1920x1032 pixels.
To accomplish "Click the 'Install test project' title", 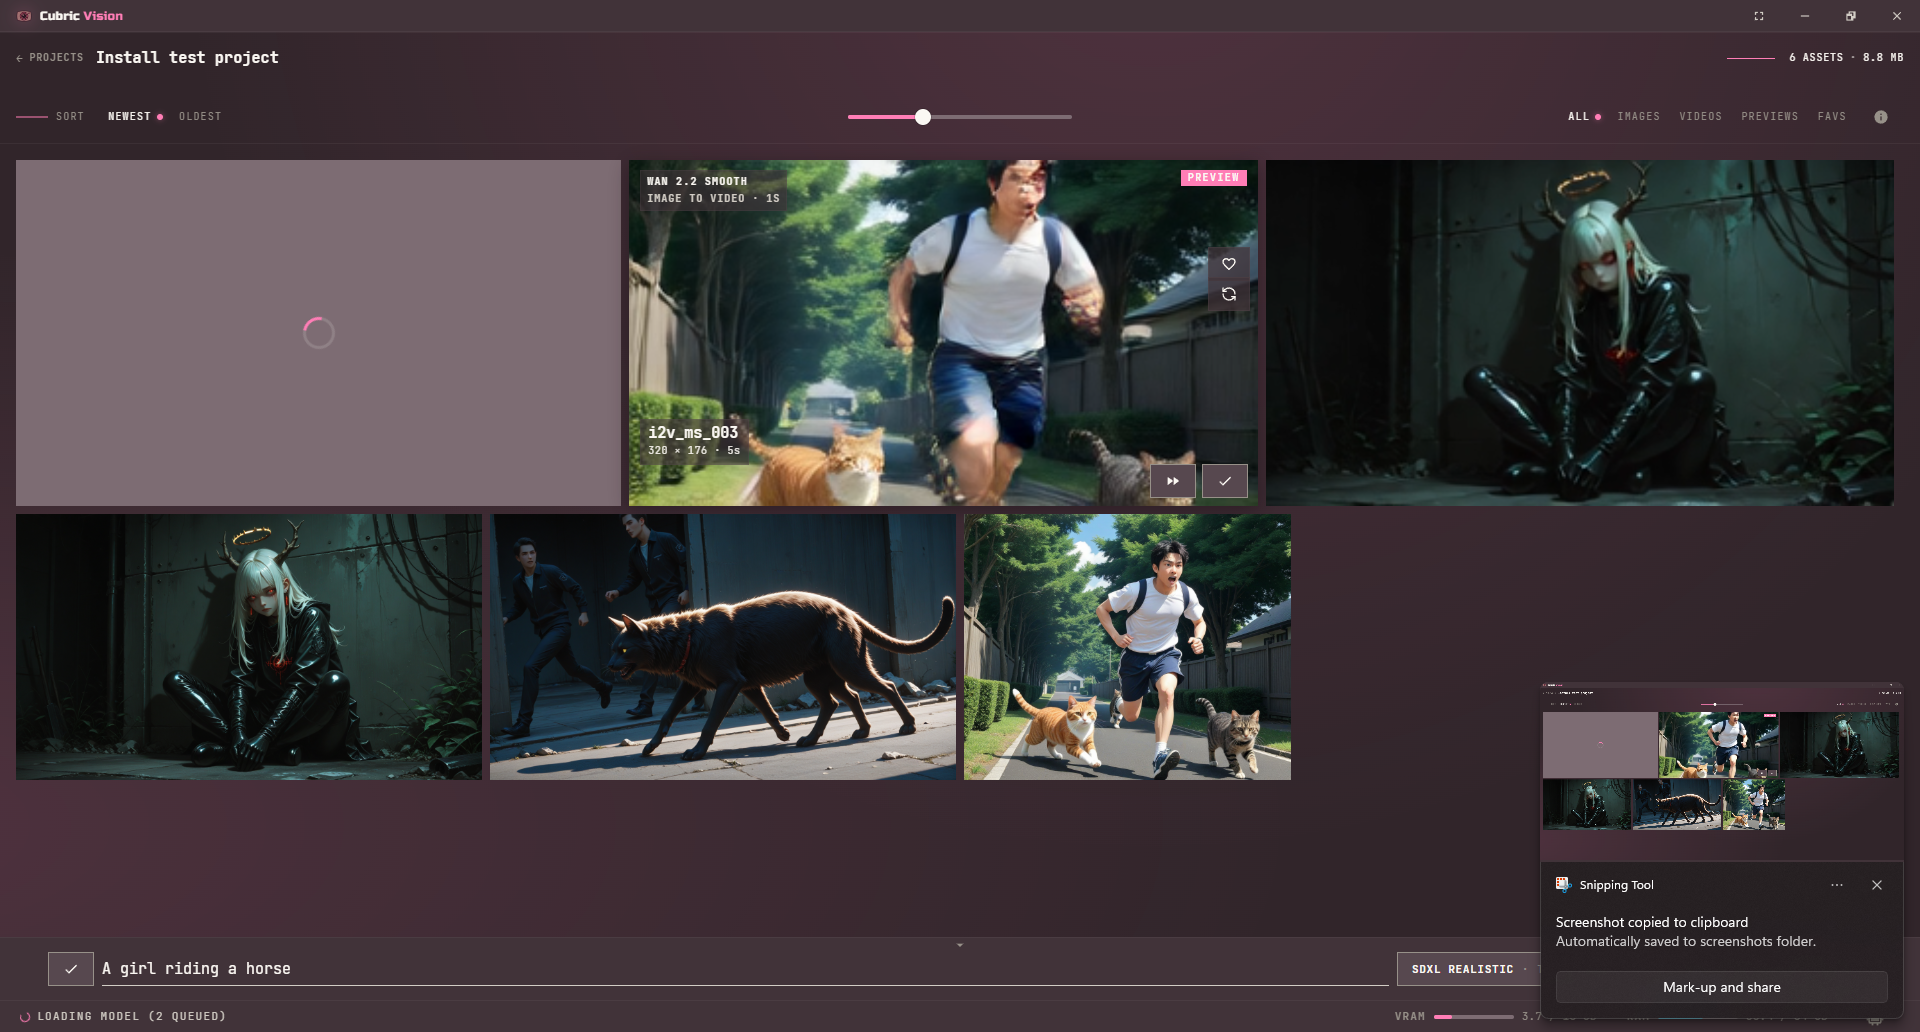I will point(187,58).
